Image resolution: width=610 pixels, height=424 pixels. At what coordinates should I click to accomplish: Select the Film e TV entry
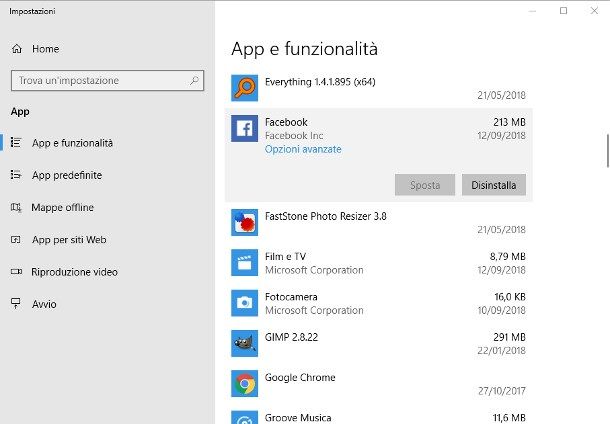(379, 263)
